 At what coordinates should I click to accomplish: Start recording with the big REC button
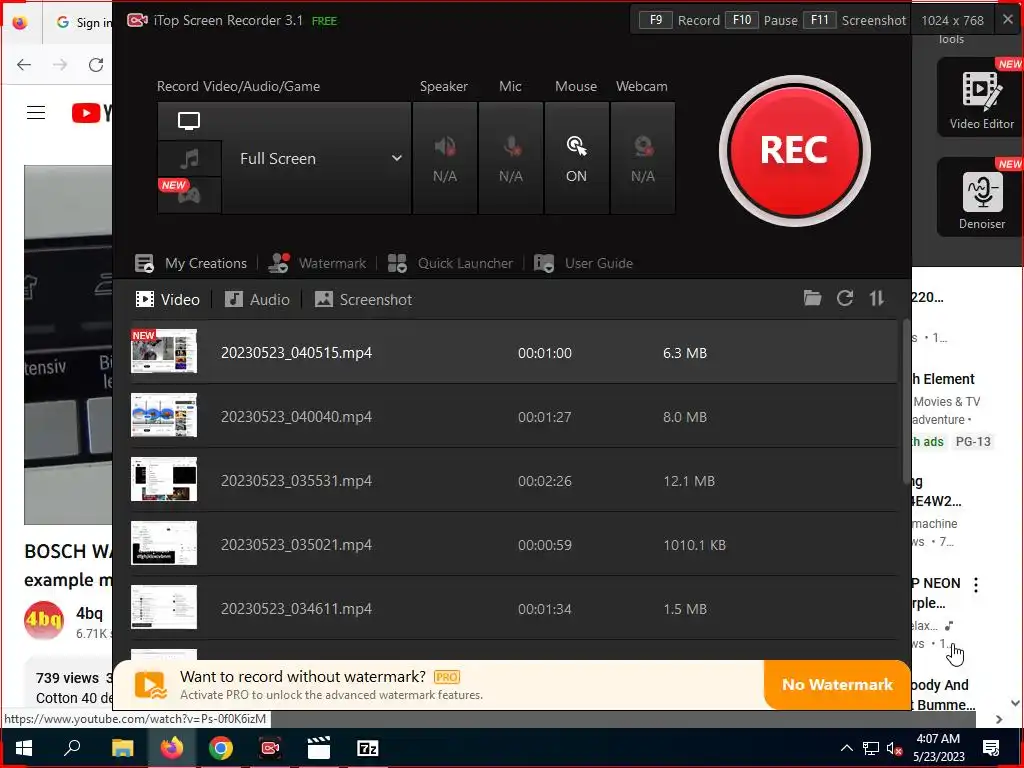(794, 151)
